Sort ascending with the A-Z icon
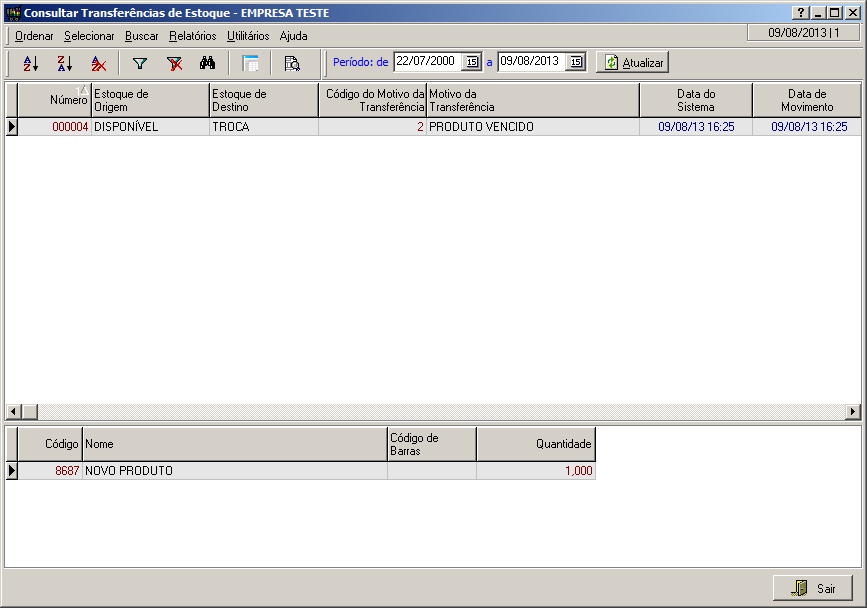 30,63
